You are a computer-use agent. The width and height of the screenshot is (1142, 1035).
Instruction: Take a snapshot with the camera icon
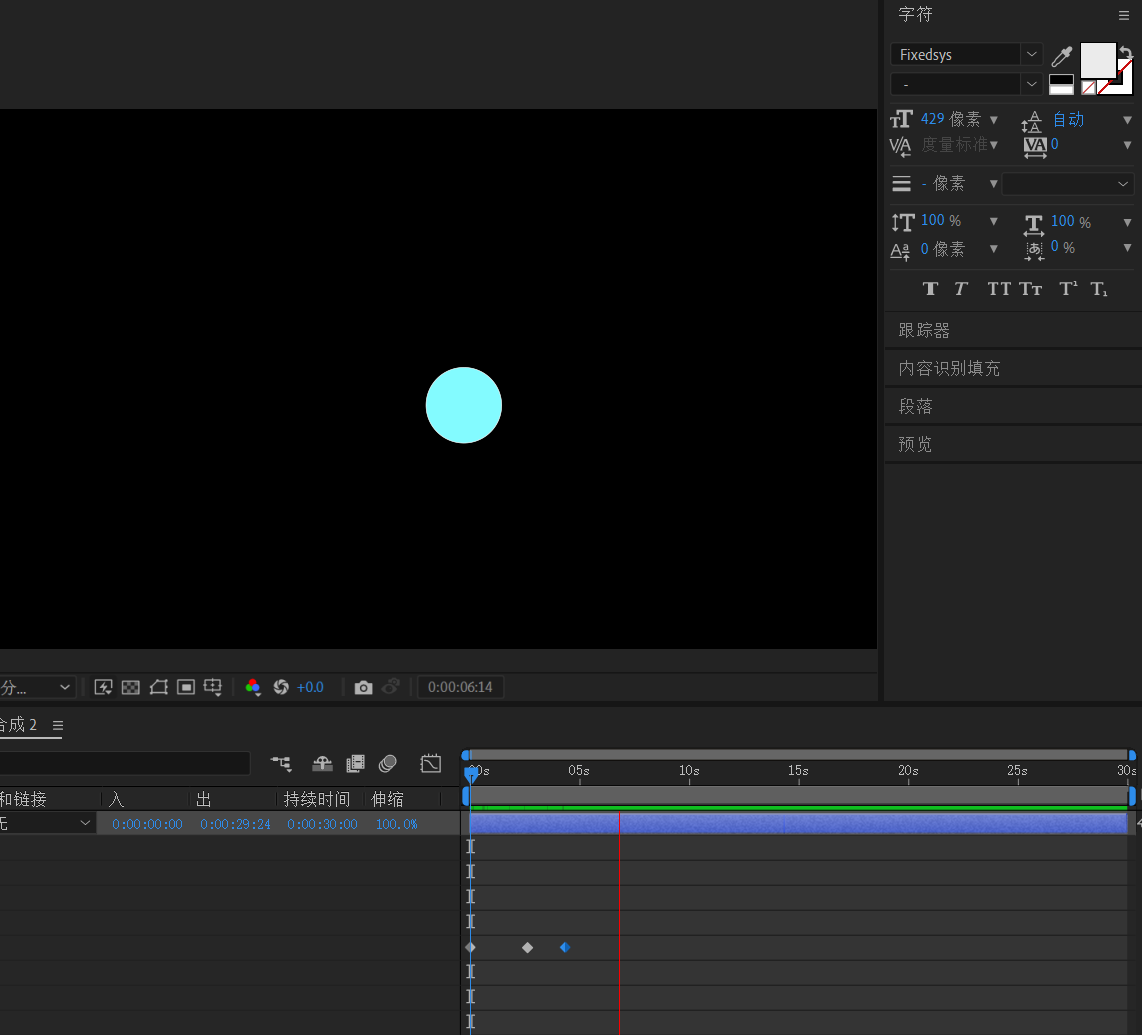tap(364, 687)
